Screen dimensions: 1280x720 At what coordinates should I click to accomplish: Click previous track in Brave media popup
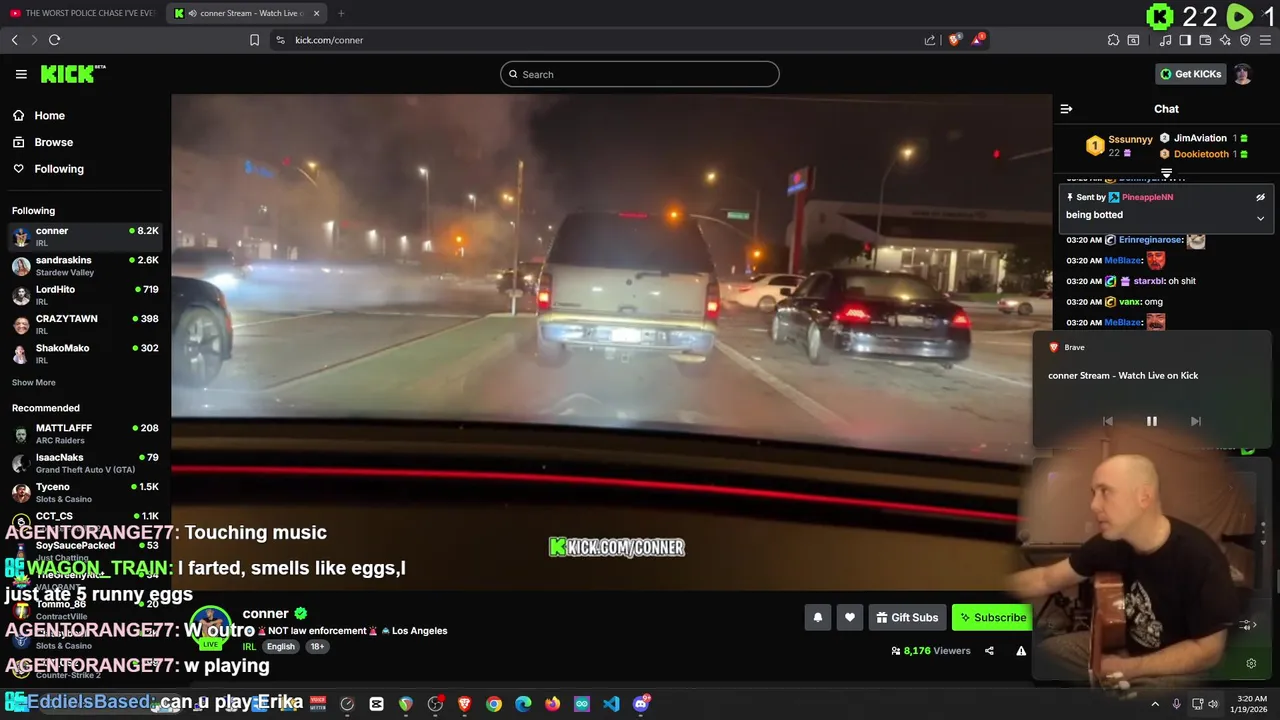[1107, 421]
